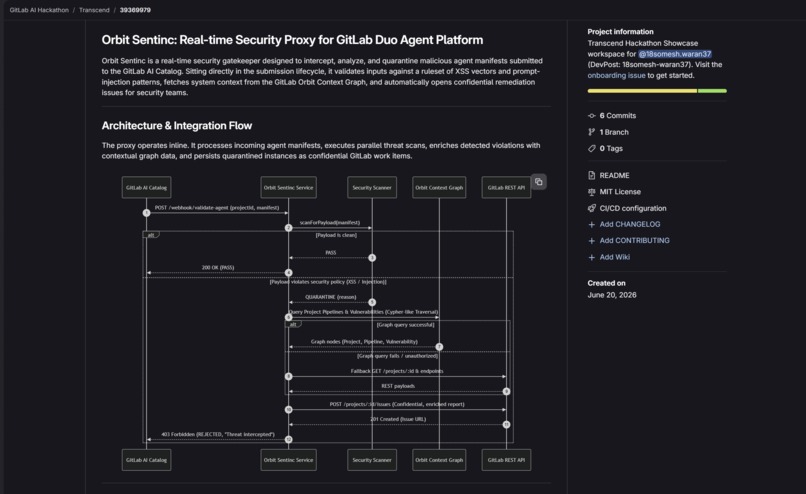Click the plus icon beside Add Wiki
Image resolution: width=806 pixels, height=494 pixels.
(x=592, y=257)
